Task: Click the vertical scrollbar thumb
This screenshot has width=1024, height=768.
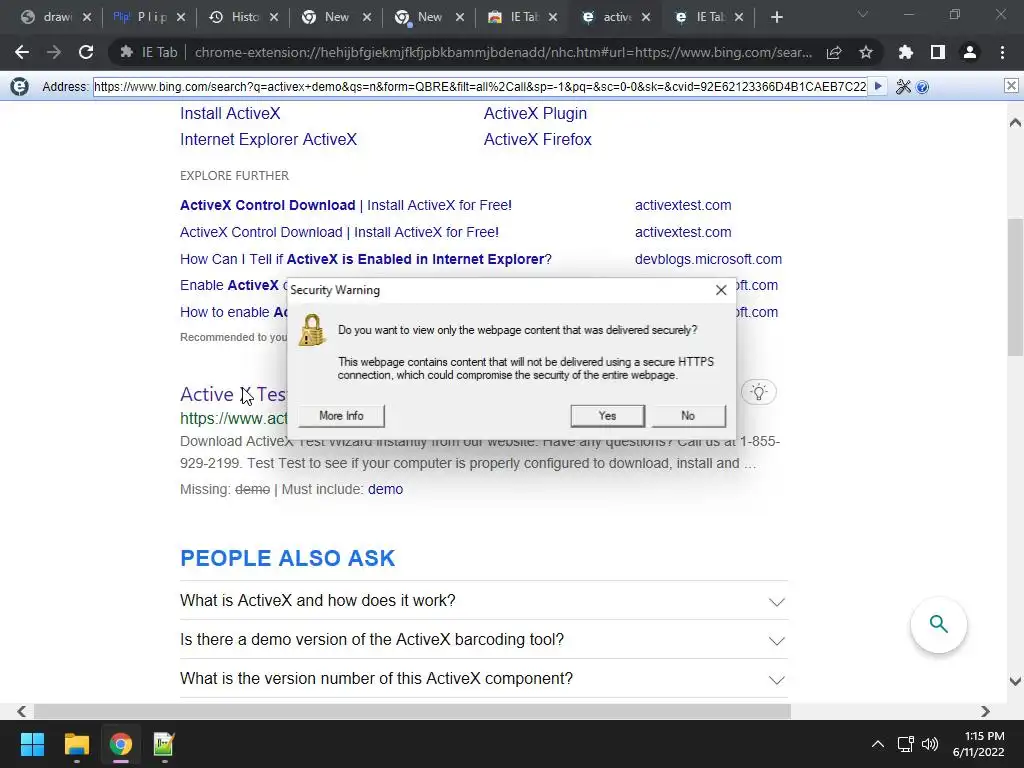Action: pos(1015,287)
